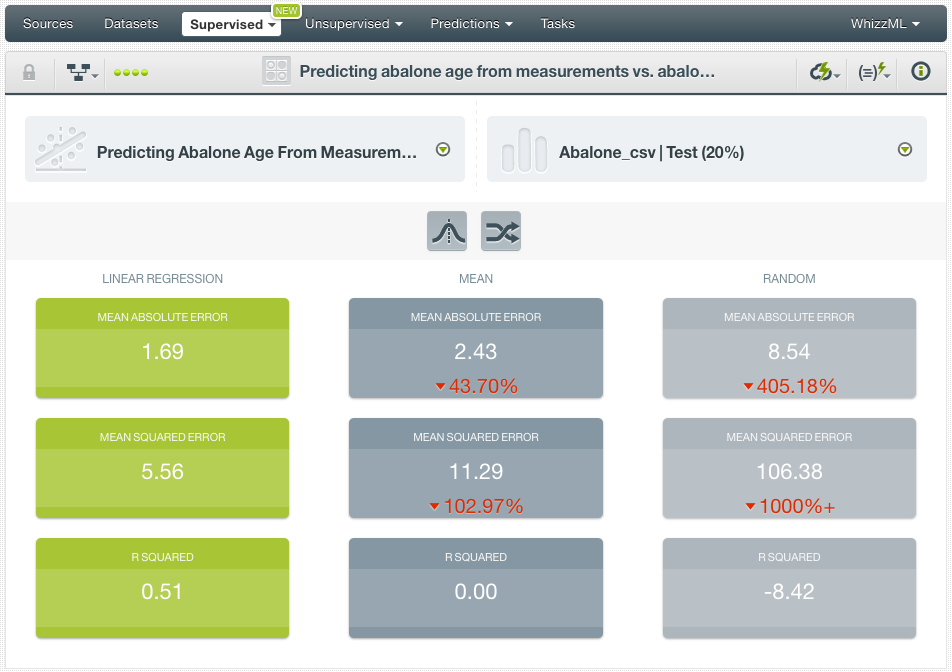The height and width of the screenshot is (672, 952).
Task: Click the Abalone test dataset bars icon
Action: click(x=523, y=149)
